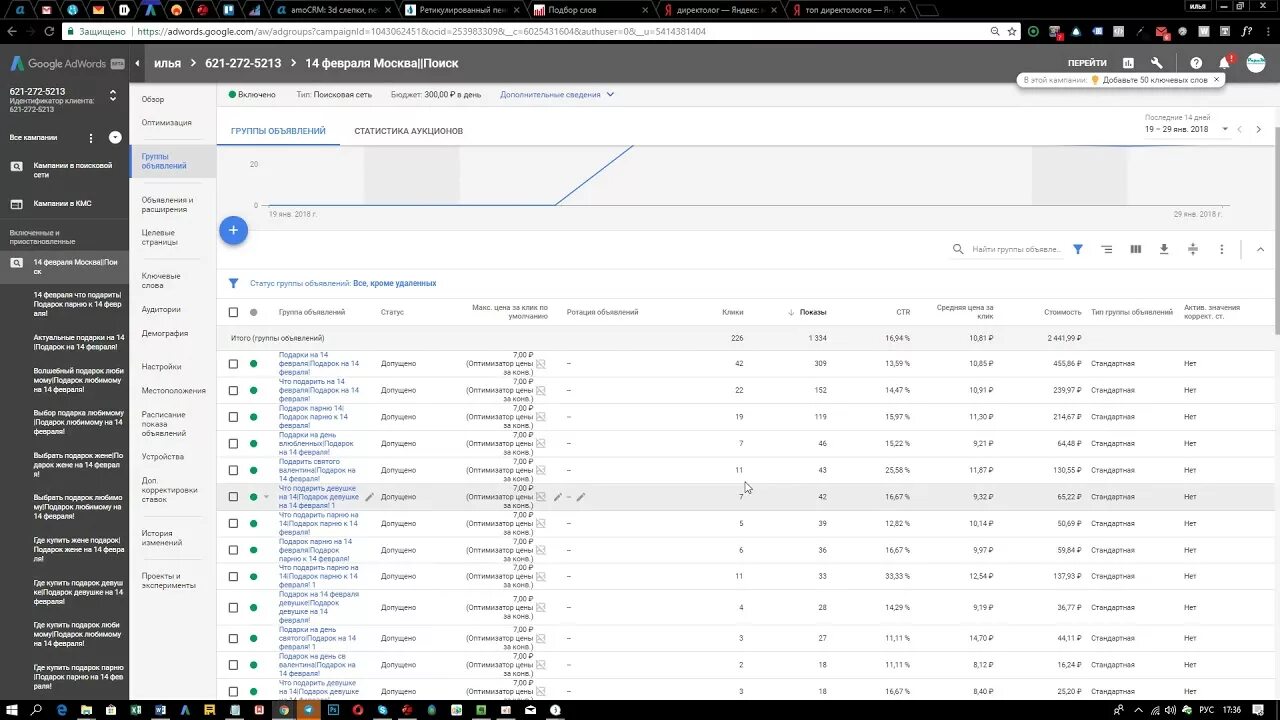Open 'Аудитории' in the page menu
Viewport: 1280px width, 720px height.
161,310
